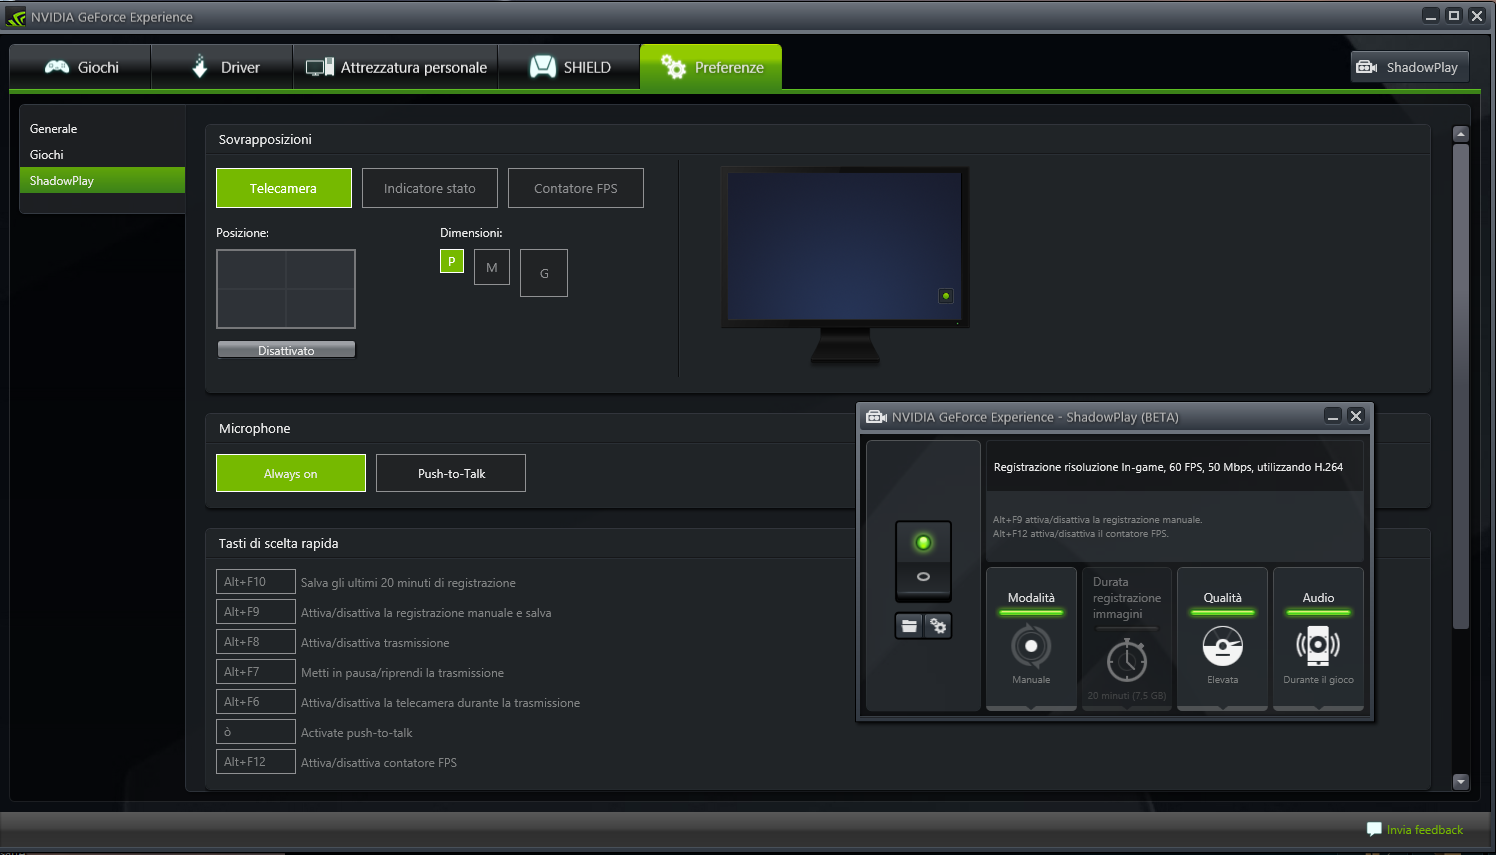Set microphone to Push-to-Talk

pos(451,473)
